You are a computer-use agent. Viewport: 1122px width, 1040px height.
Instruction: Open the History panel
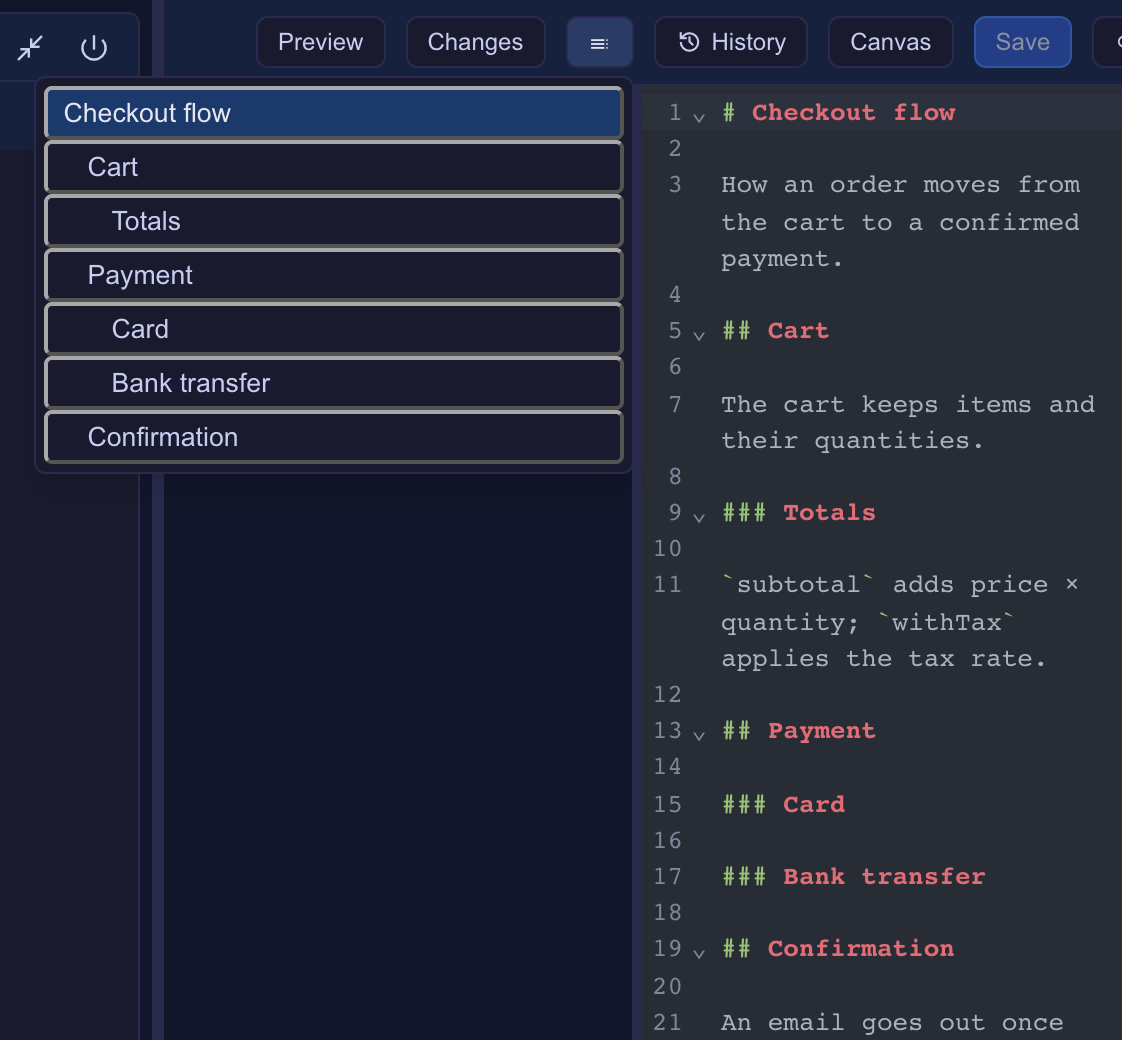click(x=731, y=42)
